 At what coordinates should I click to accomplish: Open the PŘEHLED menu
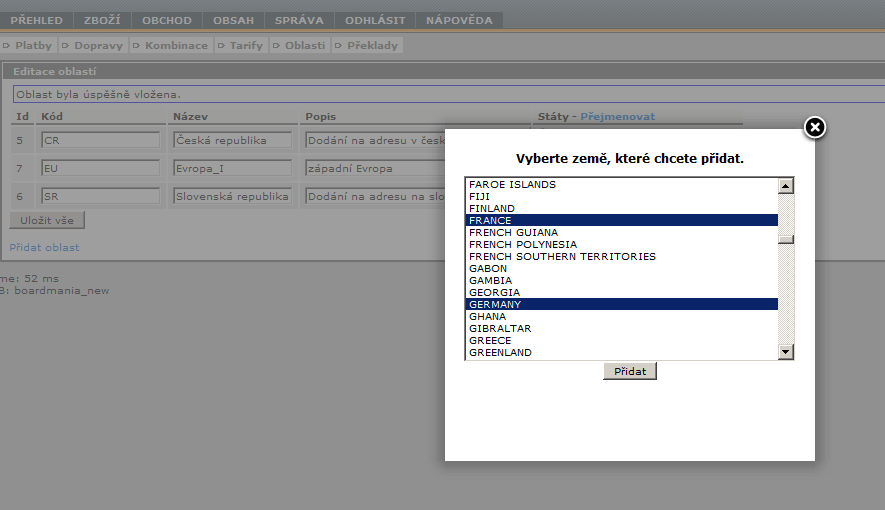[37, 20]
